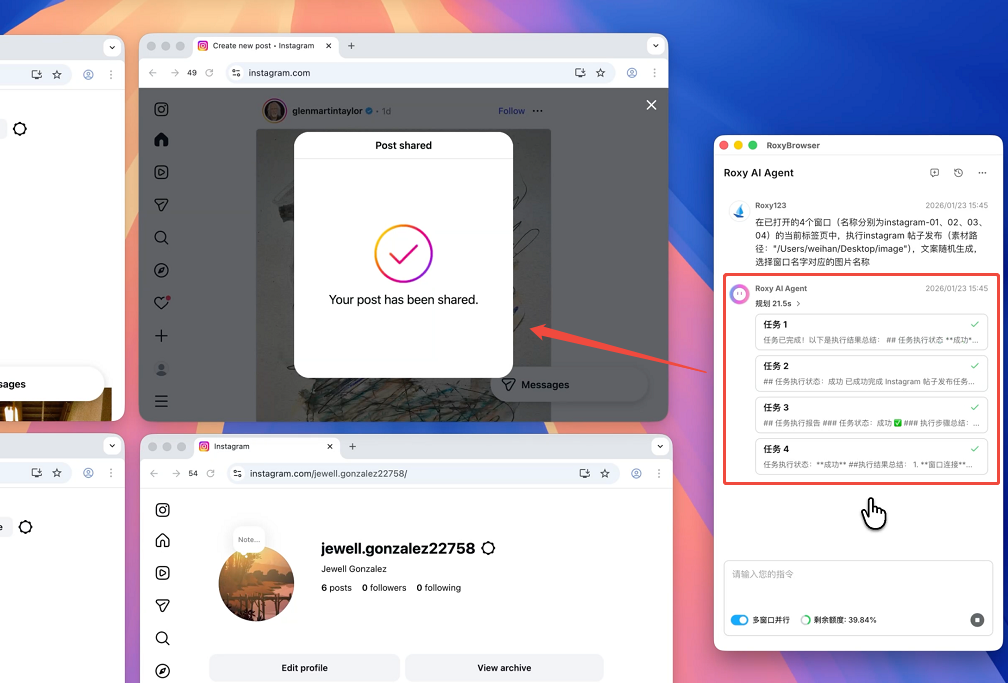Open tab list dropdown in top Chrome window

pos(656,46)
